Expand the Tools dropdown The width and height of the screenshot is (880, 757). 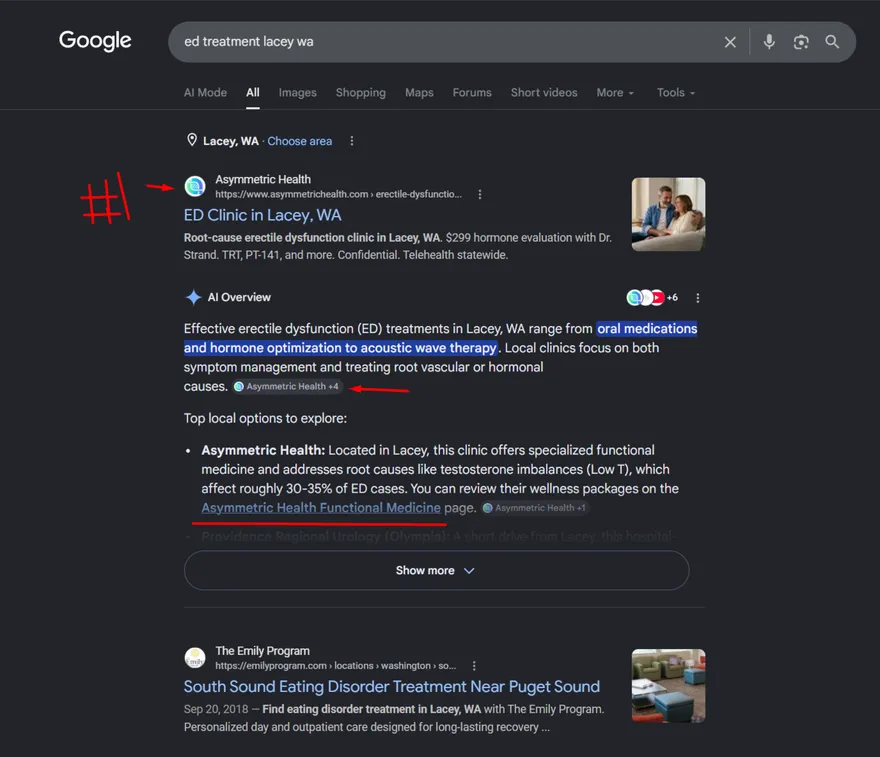point(676,93)
